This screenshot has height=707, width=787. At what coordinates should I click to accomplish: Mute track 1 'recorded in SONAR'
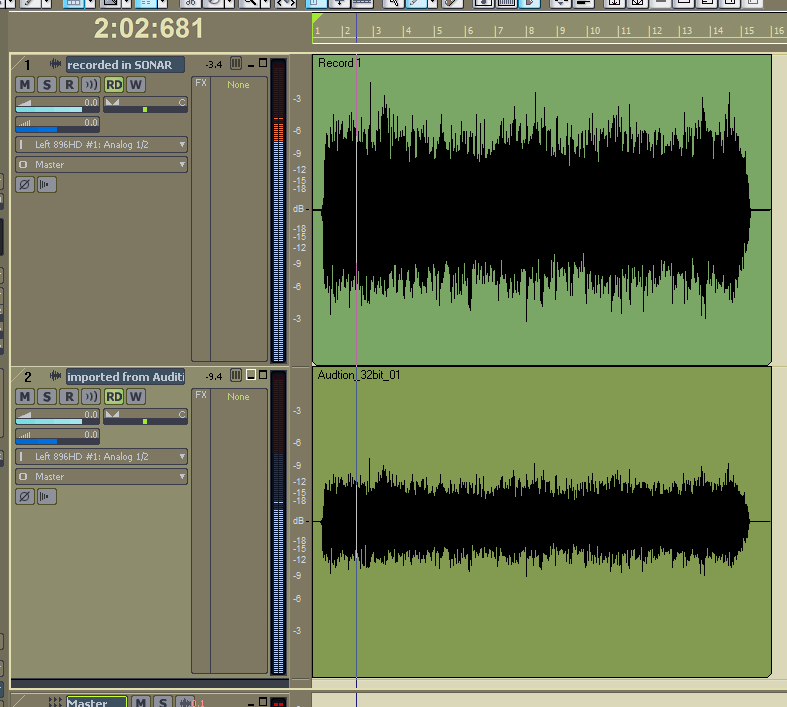25,85
